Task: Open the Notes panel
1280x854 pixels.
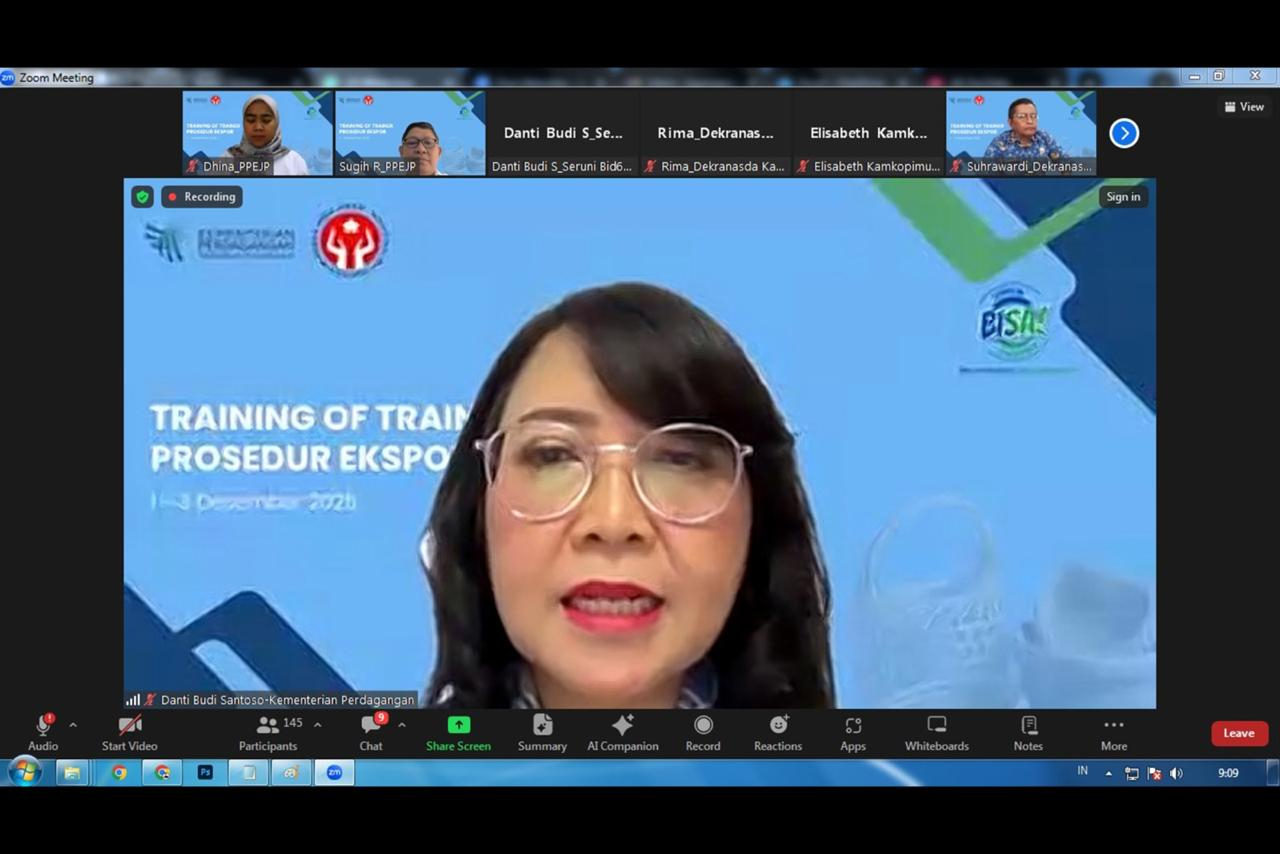Action: pos(1028,733)
